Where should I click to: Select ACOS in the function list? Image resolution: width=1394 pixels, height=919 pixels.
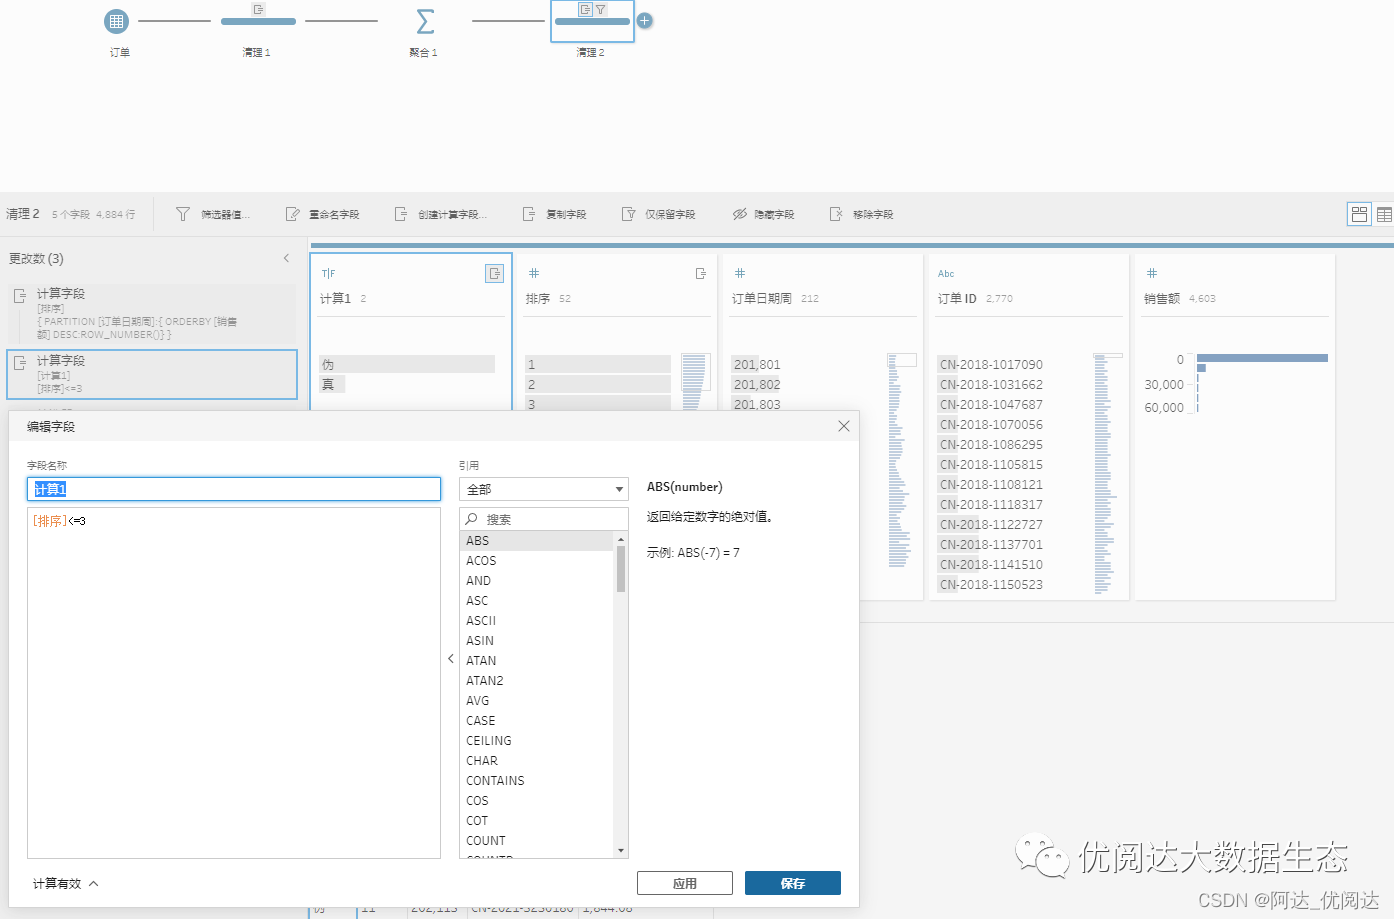[537, 560]
